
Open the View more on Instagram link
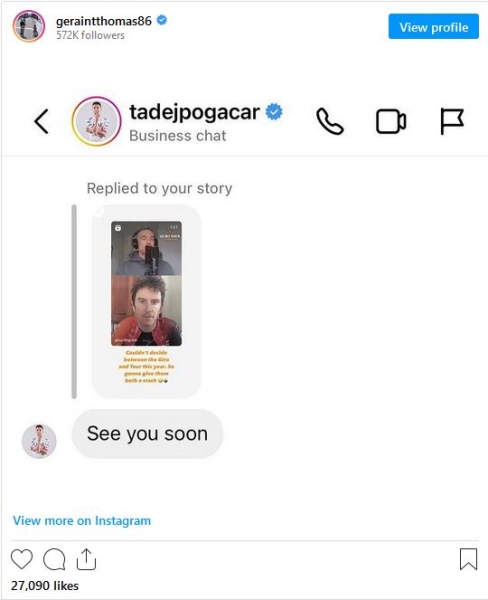tap(82, 521)
